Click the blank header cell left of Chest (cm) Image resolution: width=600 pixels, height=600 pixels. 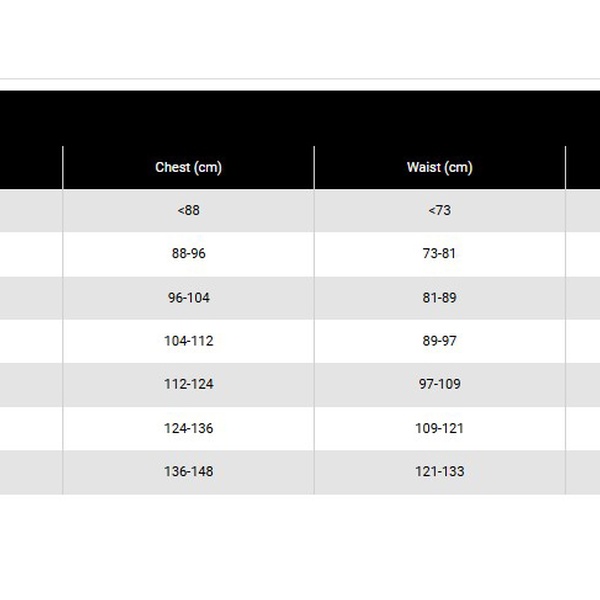(x=30, y=167)
